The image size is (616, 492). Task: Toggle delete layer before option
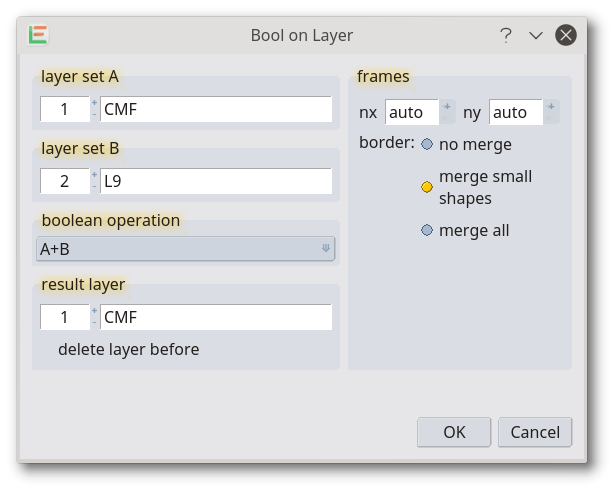pos(128,349)
